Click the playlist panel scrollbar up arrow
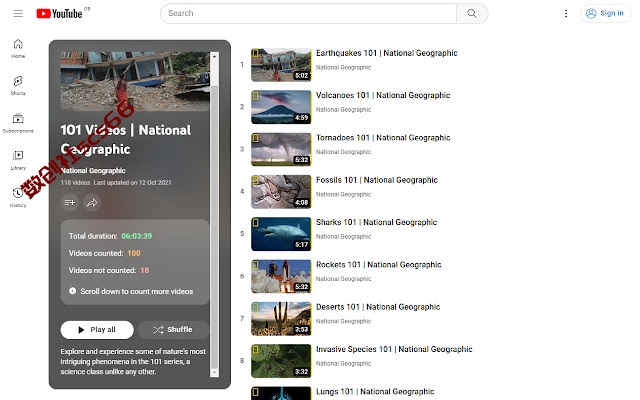This screenshot has height=400, width=640. tap(214, 56)
